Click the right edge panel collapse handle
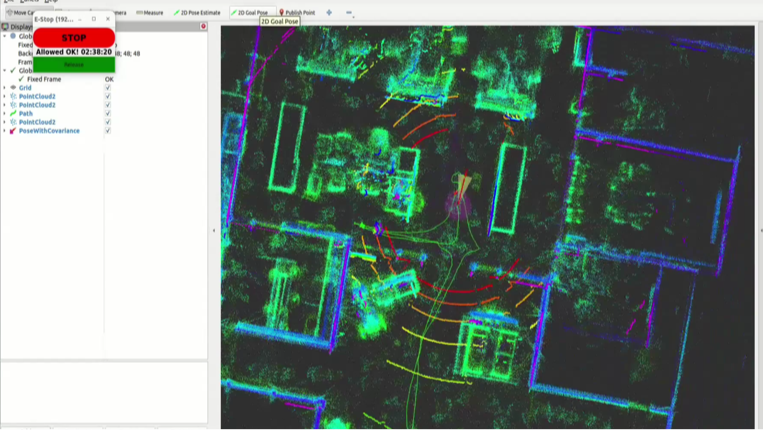The width and height of the screenshot is (763, 430). point(761,230)
